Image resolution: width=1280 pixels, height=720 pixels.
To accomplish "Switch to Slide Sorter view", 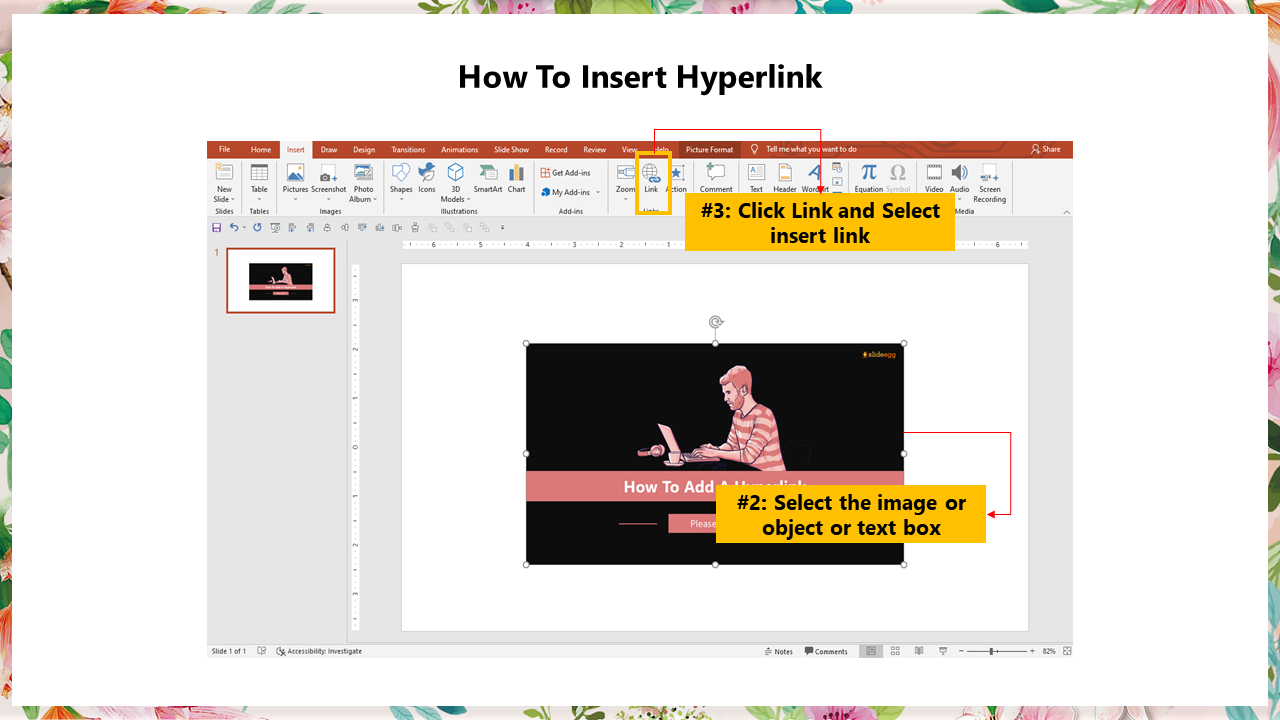I will 895,651.
